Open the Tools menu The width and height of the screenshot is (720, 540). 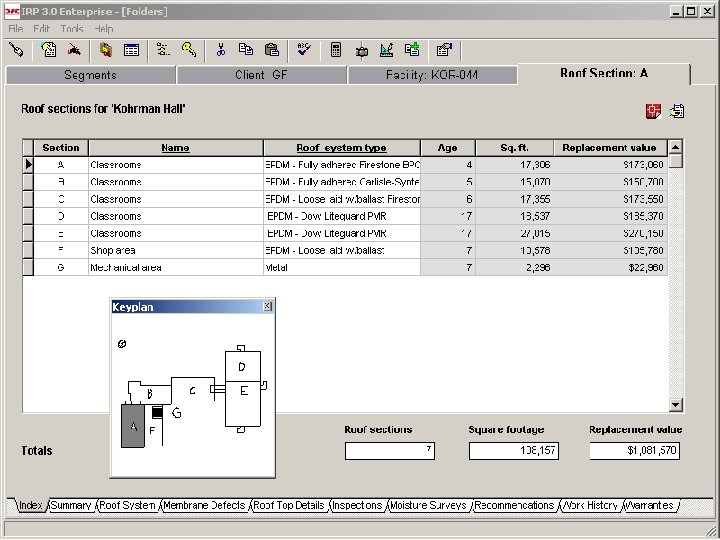(72, 29)
